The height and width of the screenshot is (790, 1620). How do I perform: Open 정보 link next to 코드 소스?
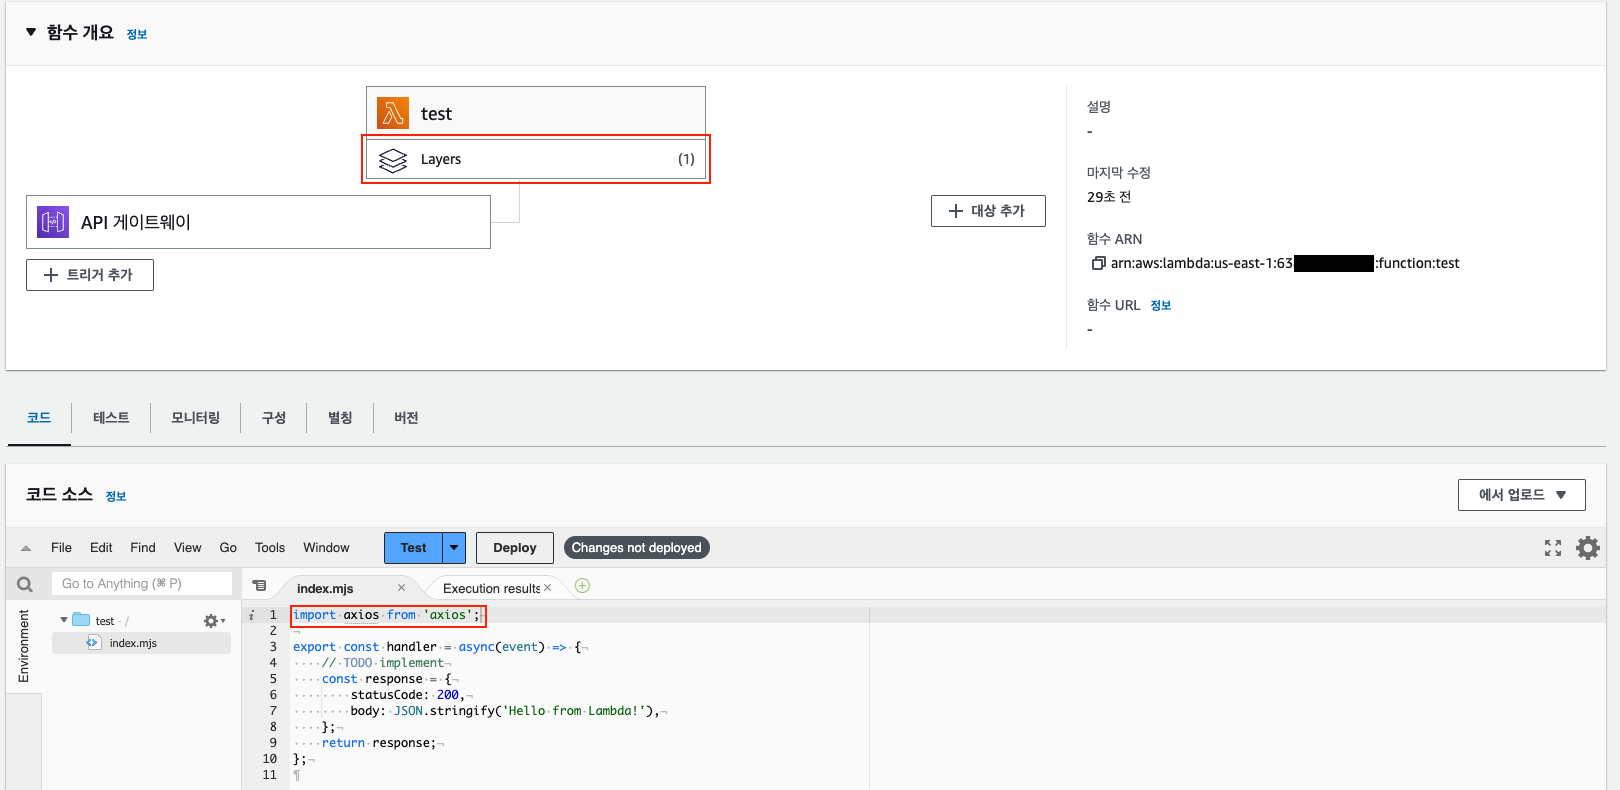tap(116, 497)
